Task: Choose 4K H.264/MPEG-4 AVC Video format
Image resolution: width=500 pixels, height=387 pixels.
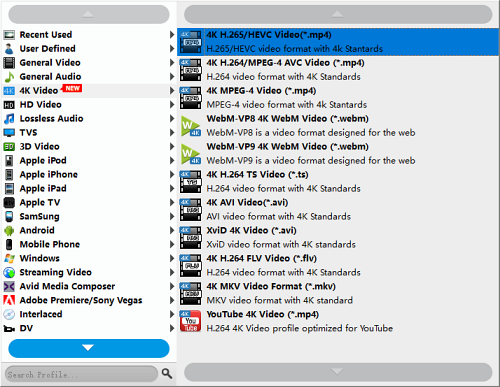Action: 338,70
